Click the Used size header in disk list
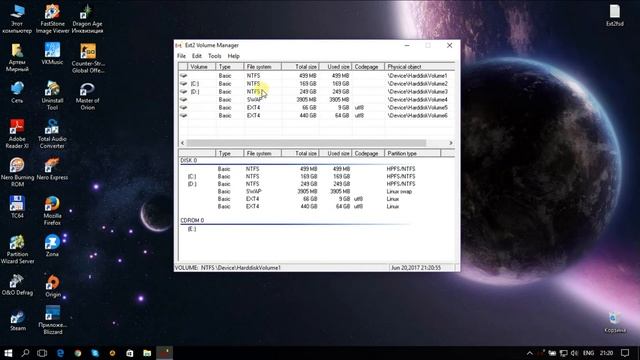This screenshot has width=640, height=360. pyautogui.click(x=335, y=153)
